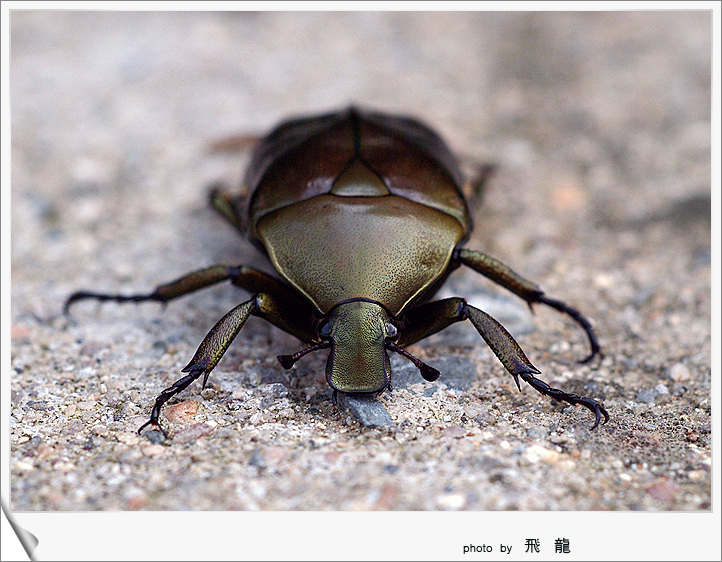Click the "photo by" caption text
The height and width of the screenshot is (562, 722).
(x=487, y=548)
